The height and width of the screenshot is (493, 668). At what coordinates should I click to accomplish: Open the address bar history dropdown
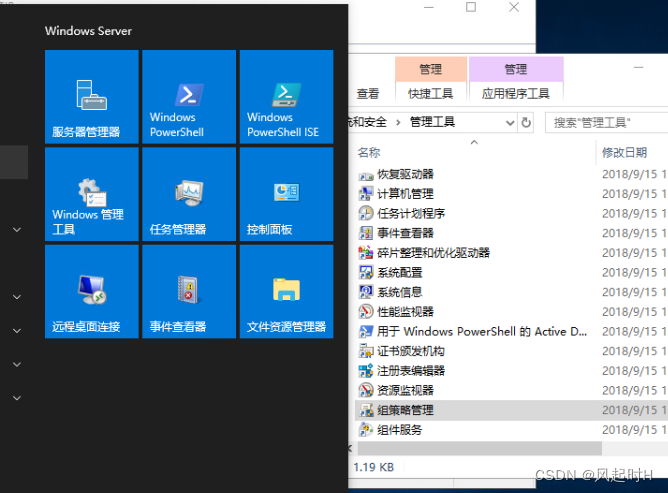click(x=510, y=123)
